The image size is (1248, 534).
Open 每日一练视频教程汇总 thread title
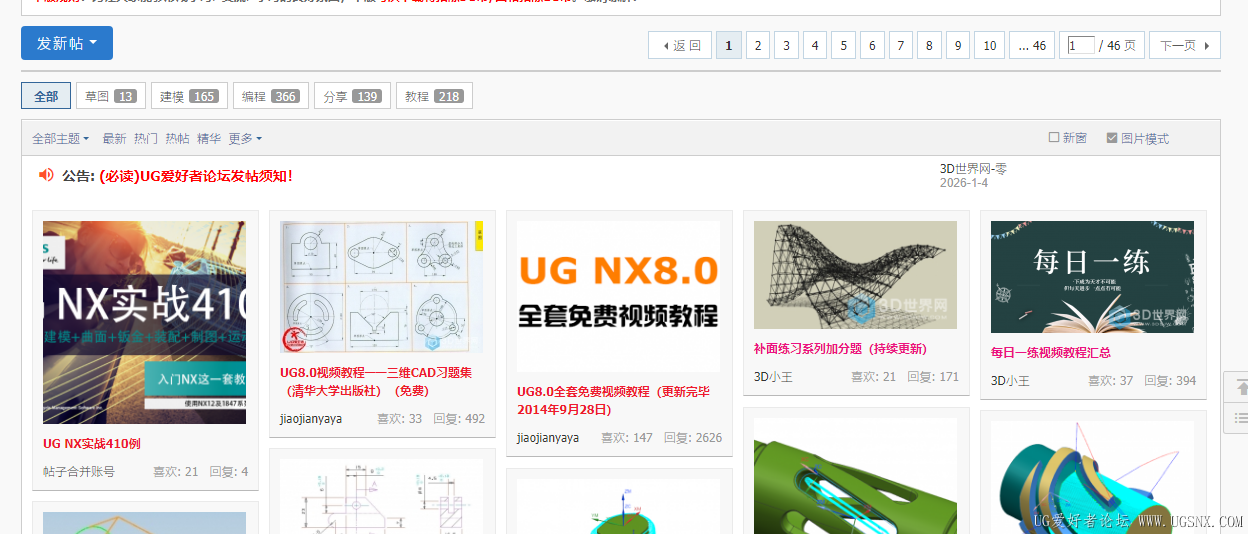(x=1051, y=352)
